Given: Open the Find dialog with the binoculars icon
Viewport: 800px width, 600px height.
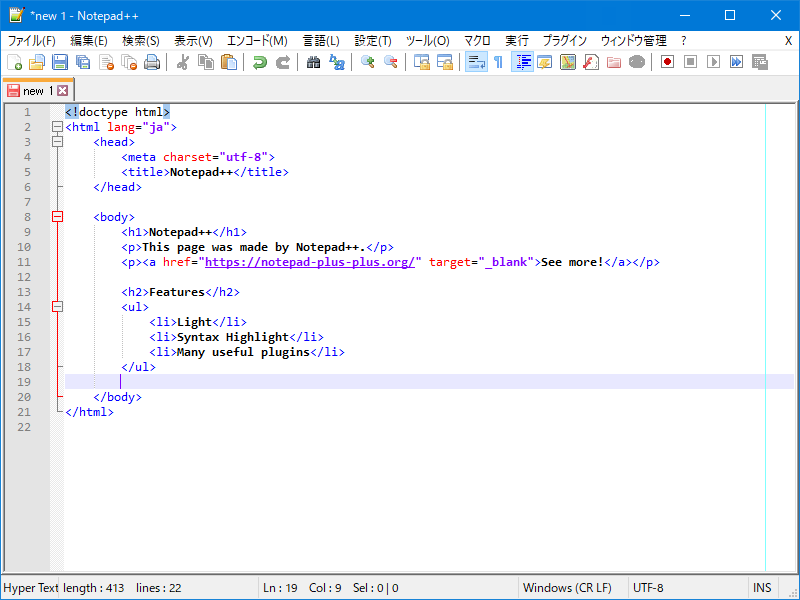Looking at the screenshot, I should [312, 61].
